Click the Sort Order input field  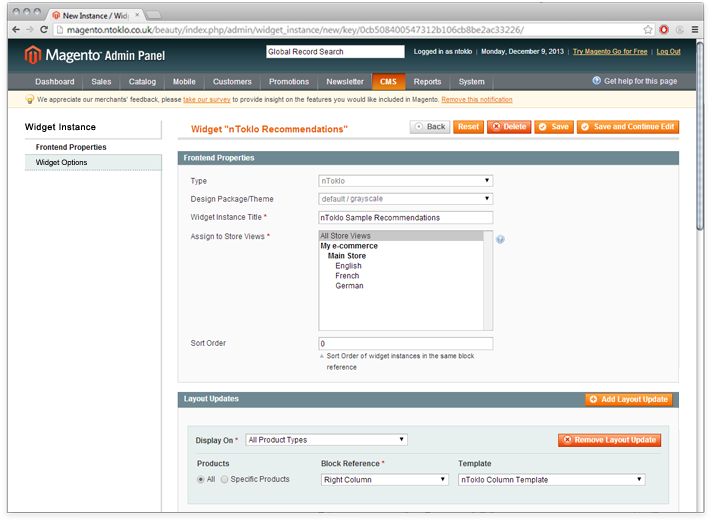(405, 343)
